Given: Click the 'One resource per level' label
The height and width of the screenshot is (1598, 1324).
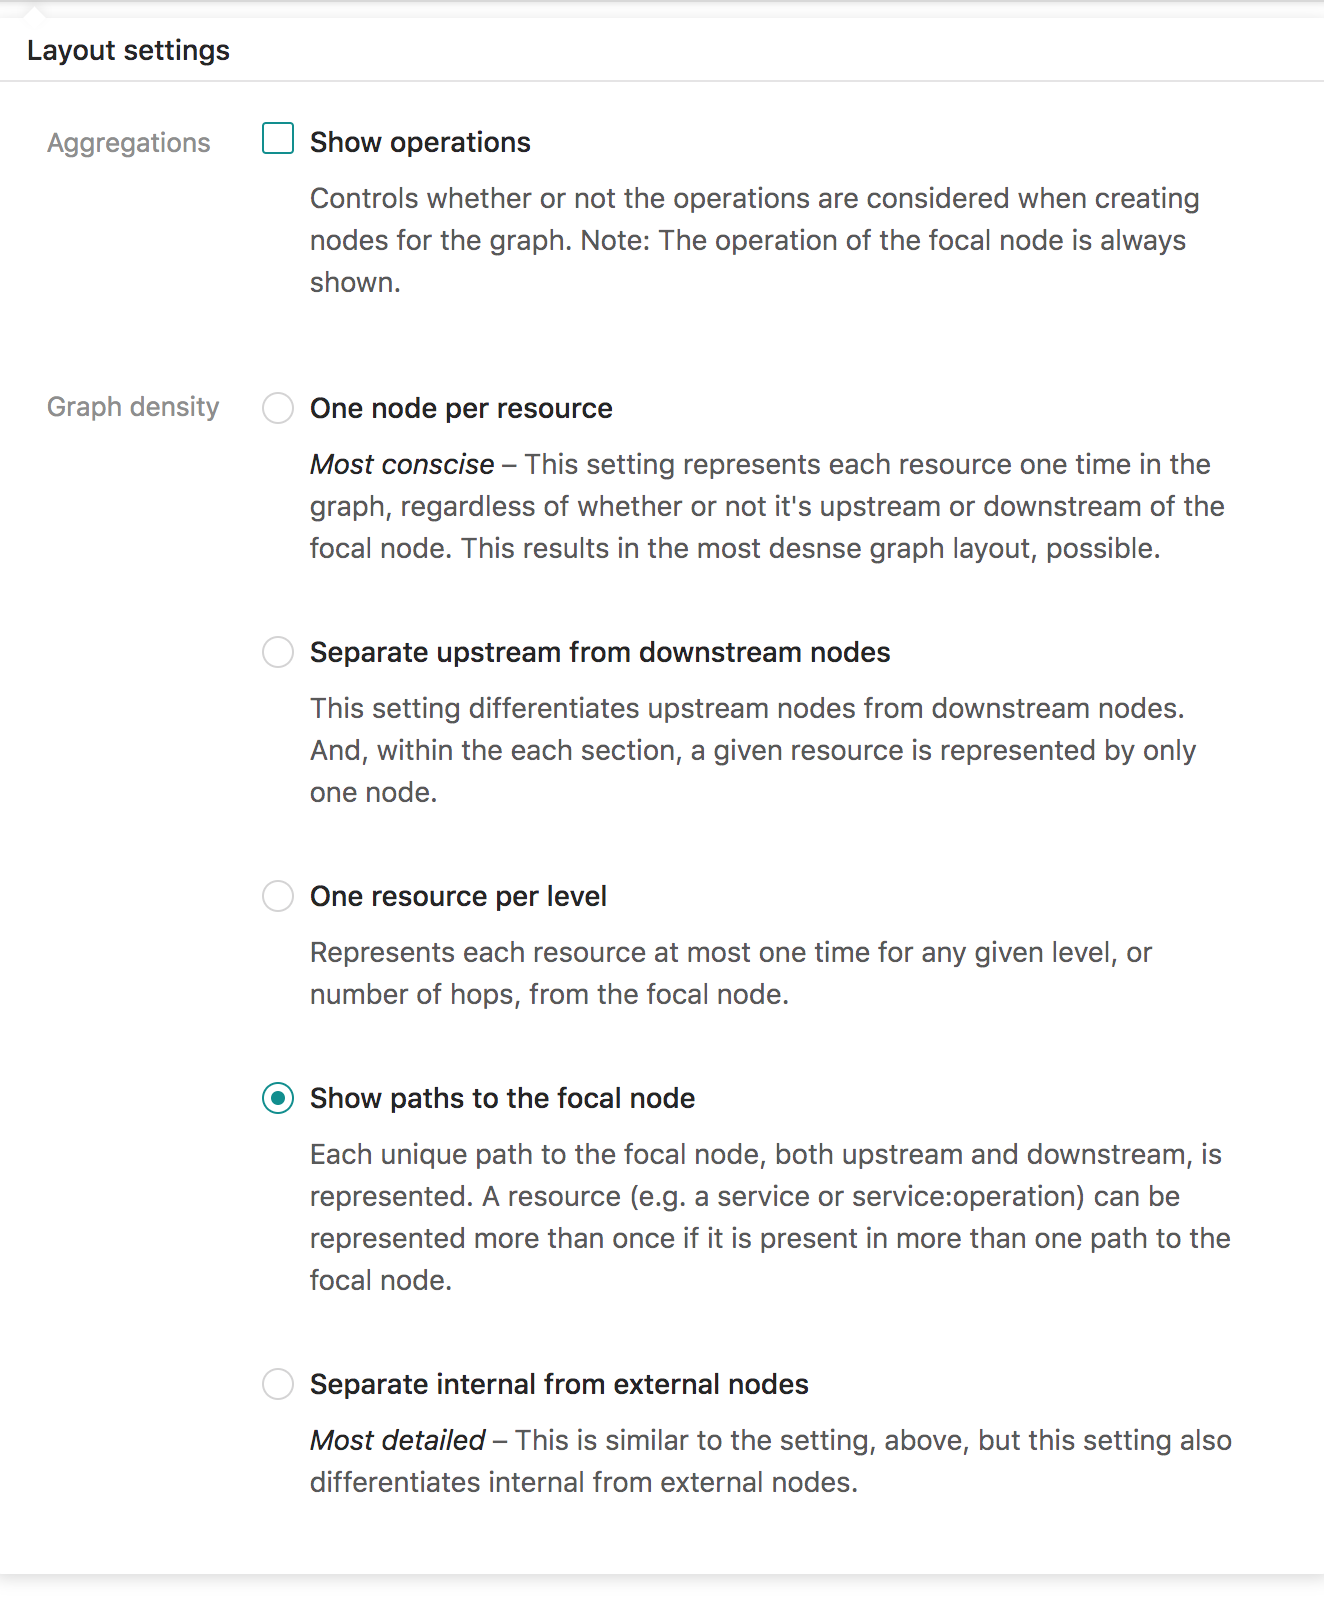Looking at the screenshot, I should pyautogui.click(x=458, y=896).
